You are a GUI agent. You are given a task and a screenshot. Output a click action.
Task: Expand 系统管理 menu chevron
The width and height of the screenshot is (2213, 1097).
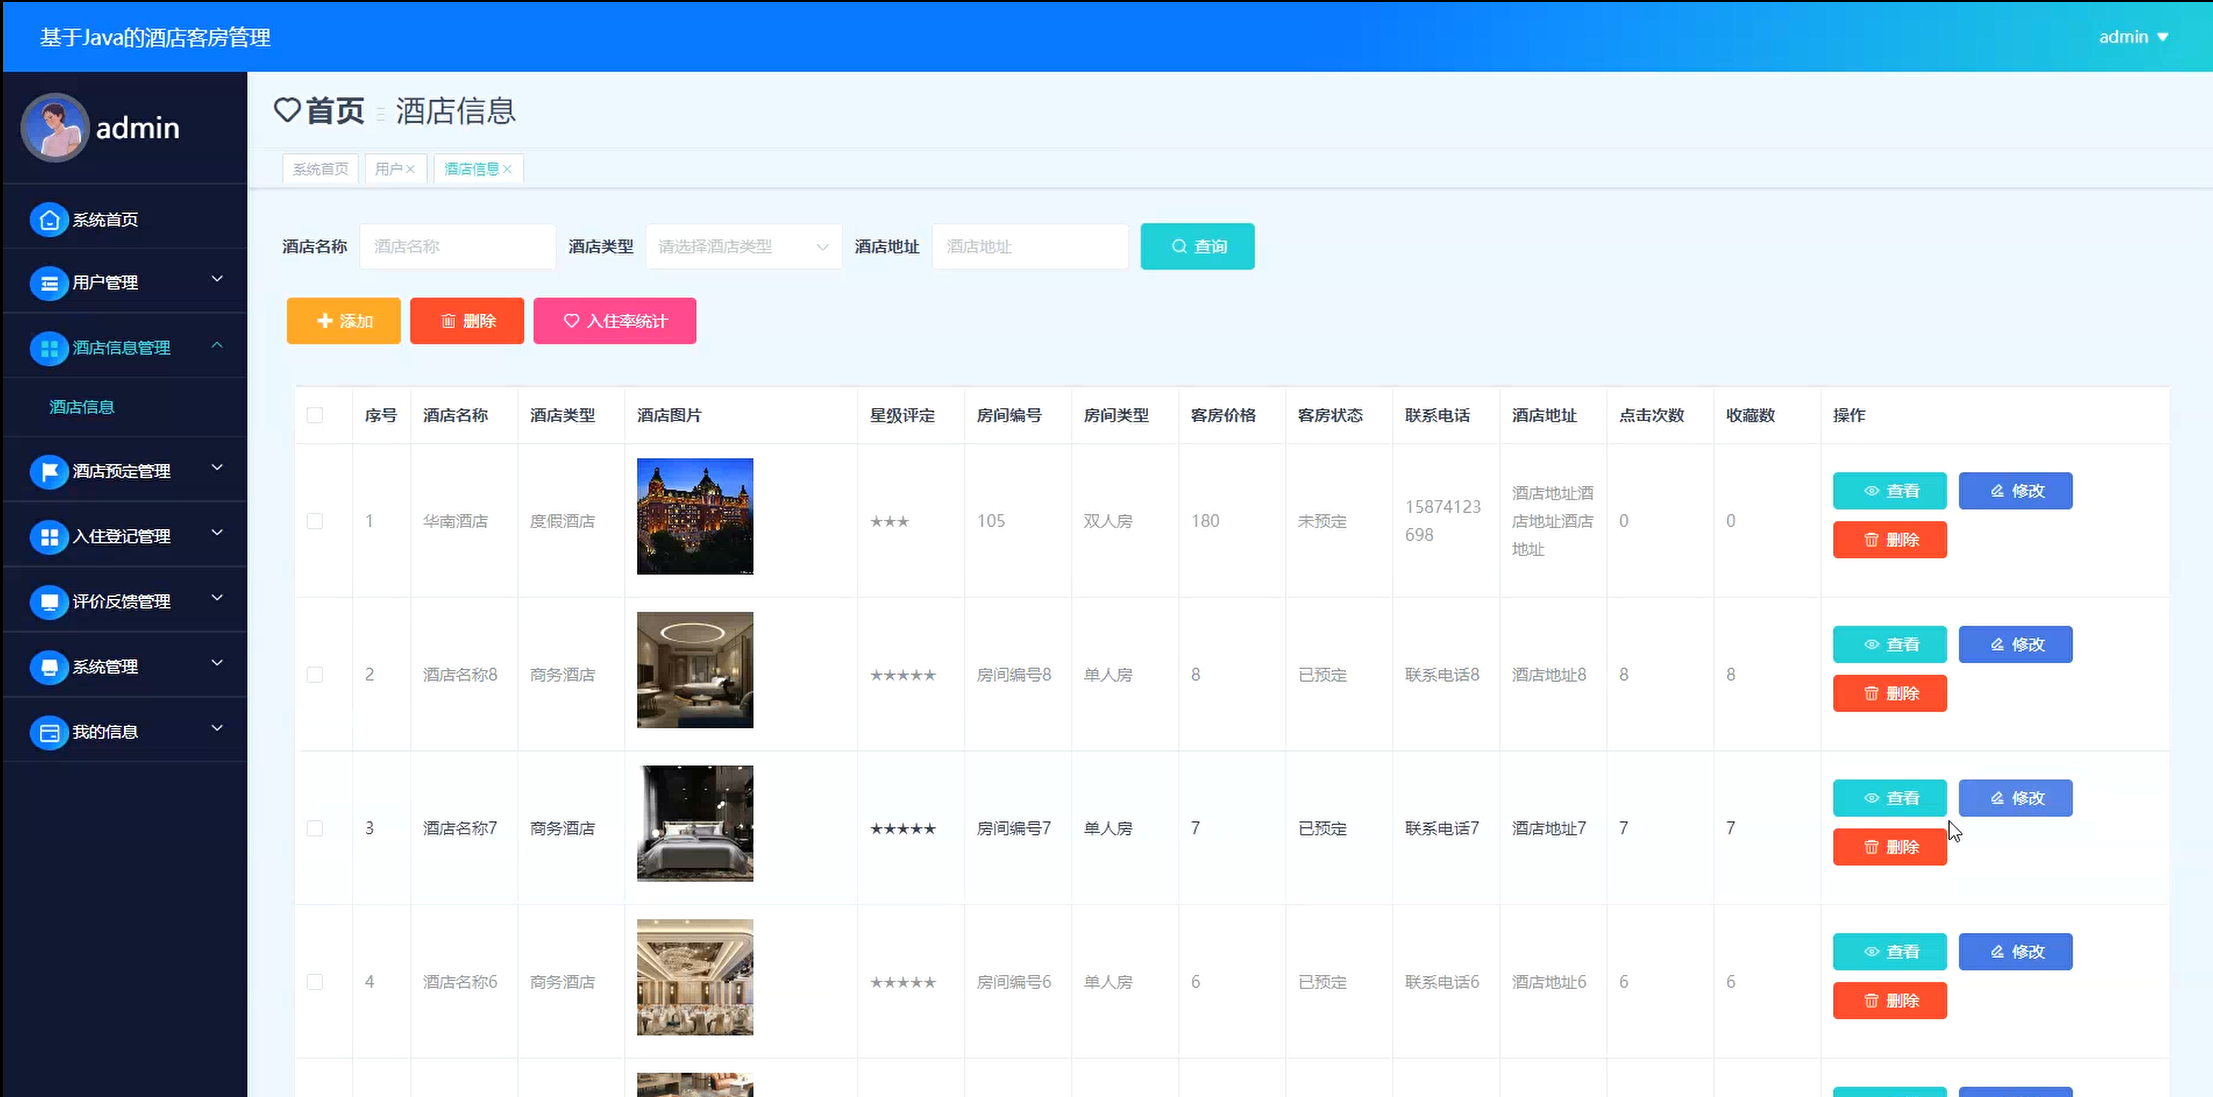click(217, 662)
